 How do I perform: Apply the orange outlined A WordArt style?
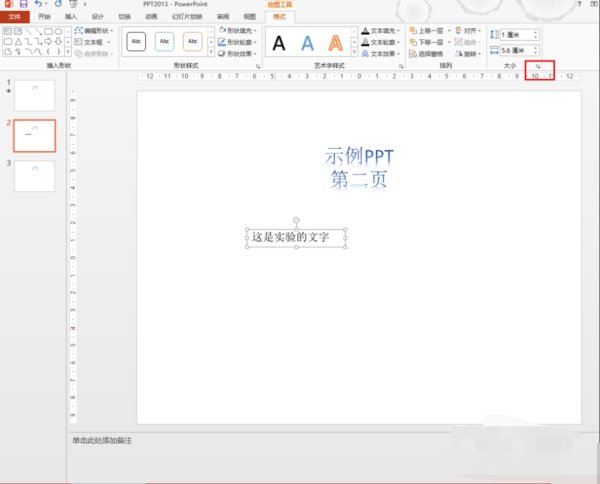[x=336, y=43]
